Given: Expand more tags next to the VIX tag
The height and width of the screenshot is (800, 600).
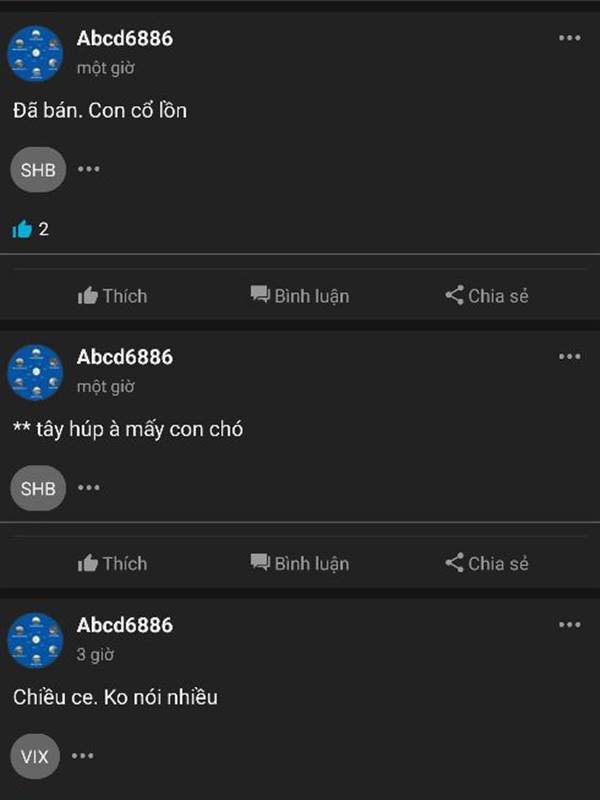Looking at the screenshot, I should tap(83, 756).
